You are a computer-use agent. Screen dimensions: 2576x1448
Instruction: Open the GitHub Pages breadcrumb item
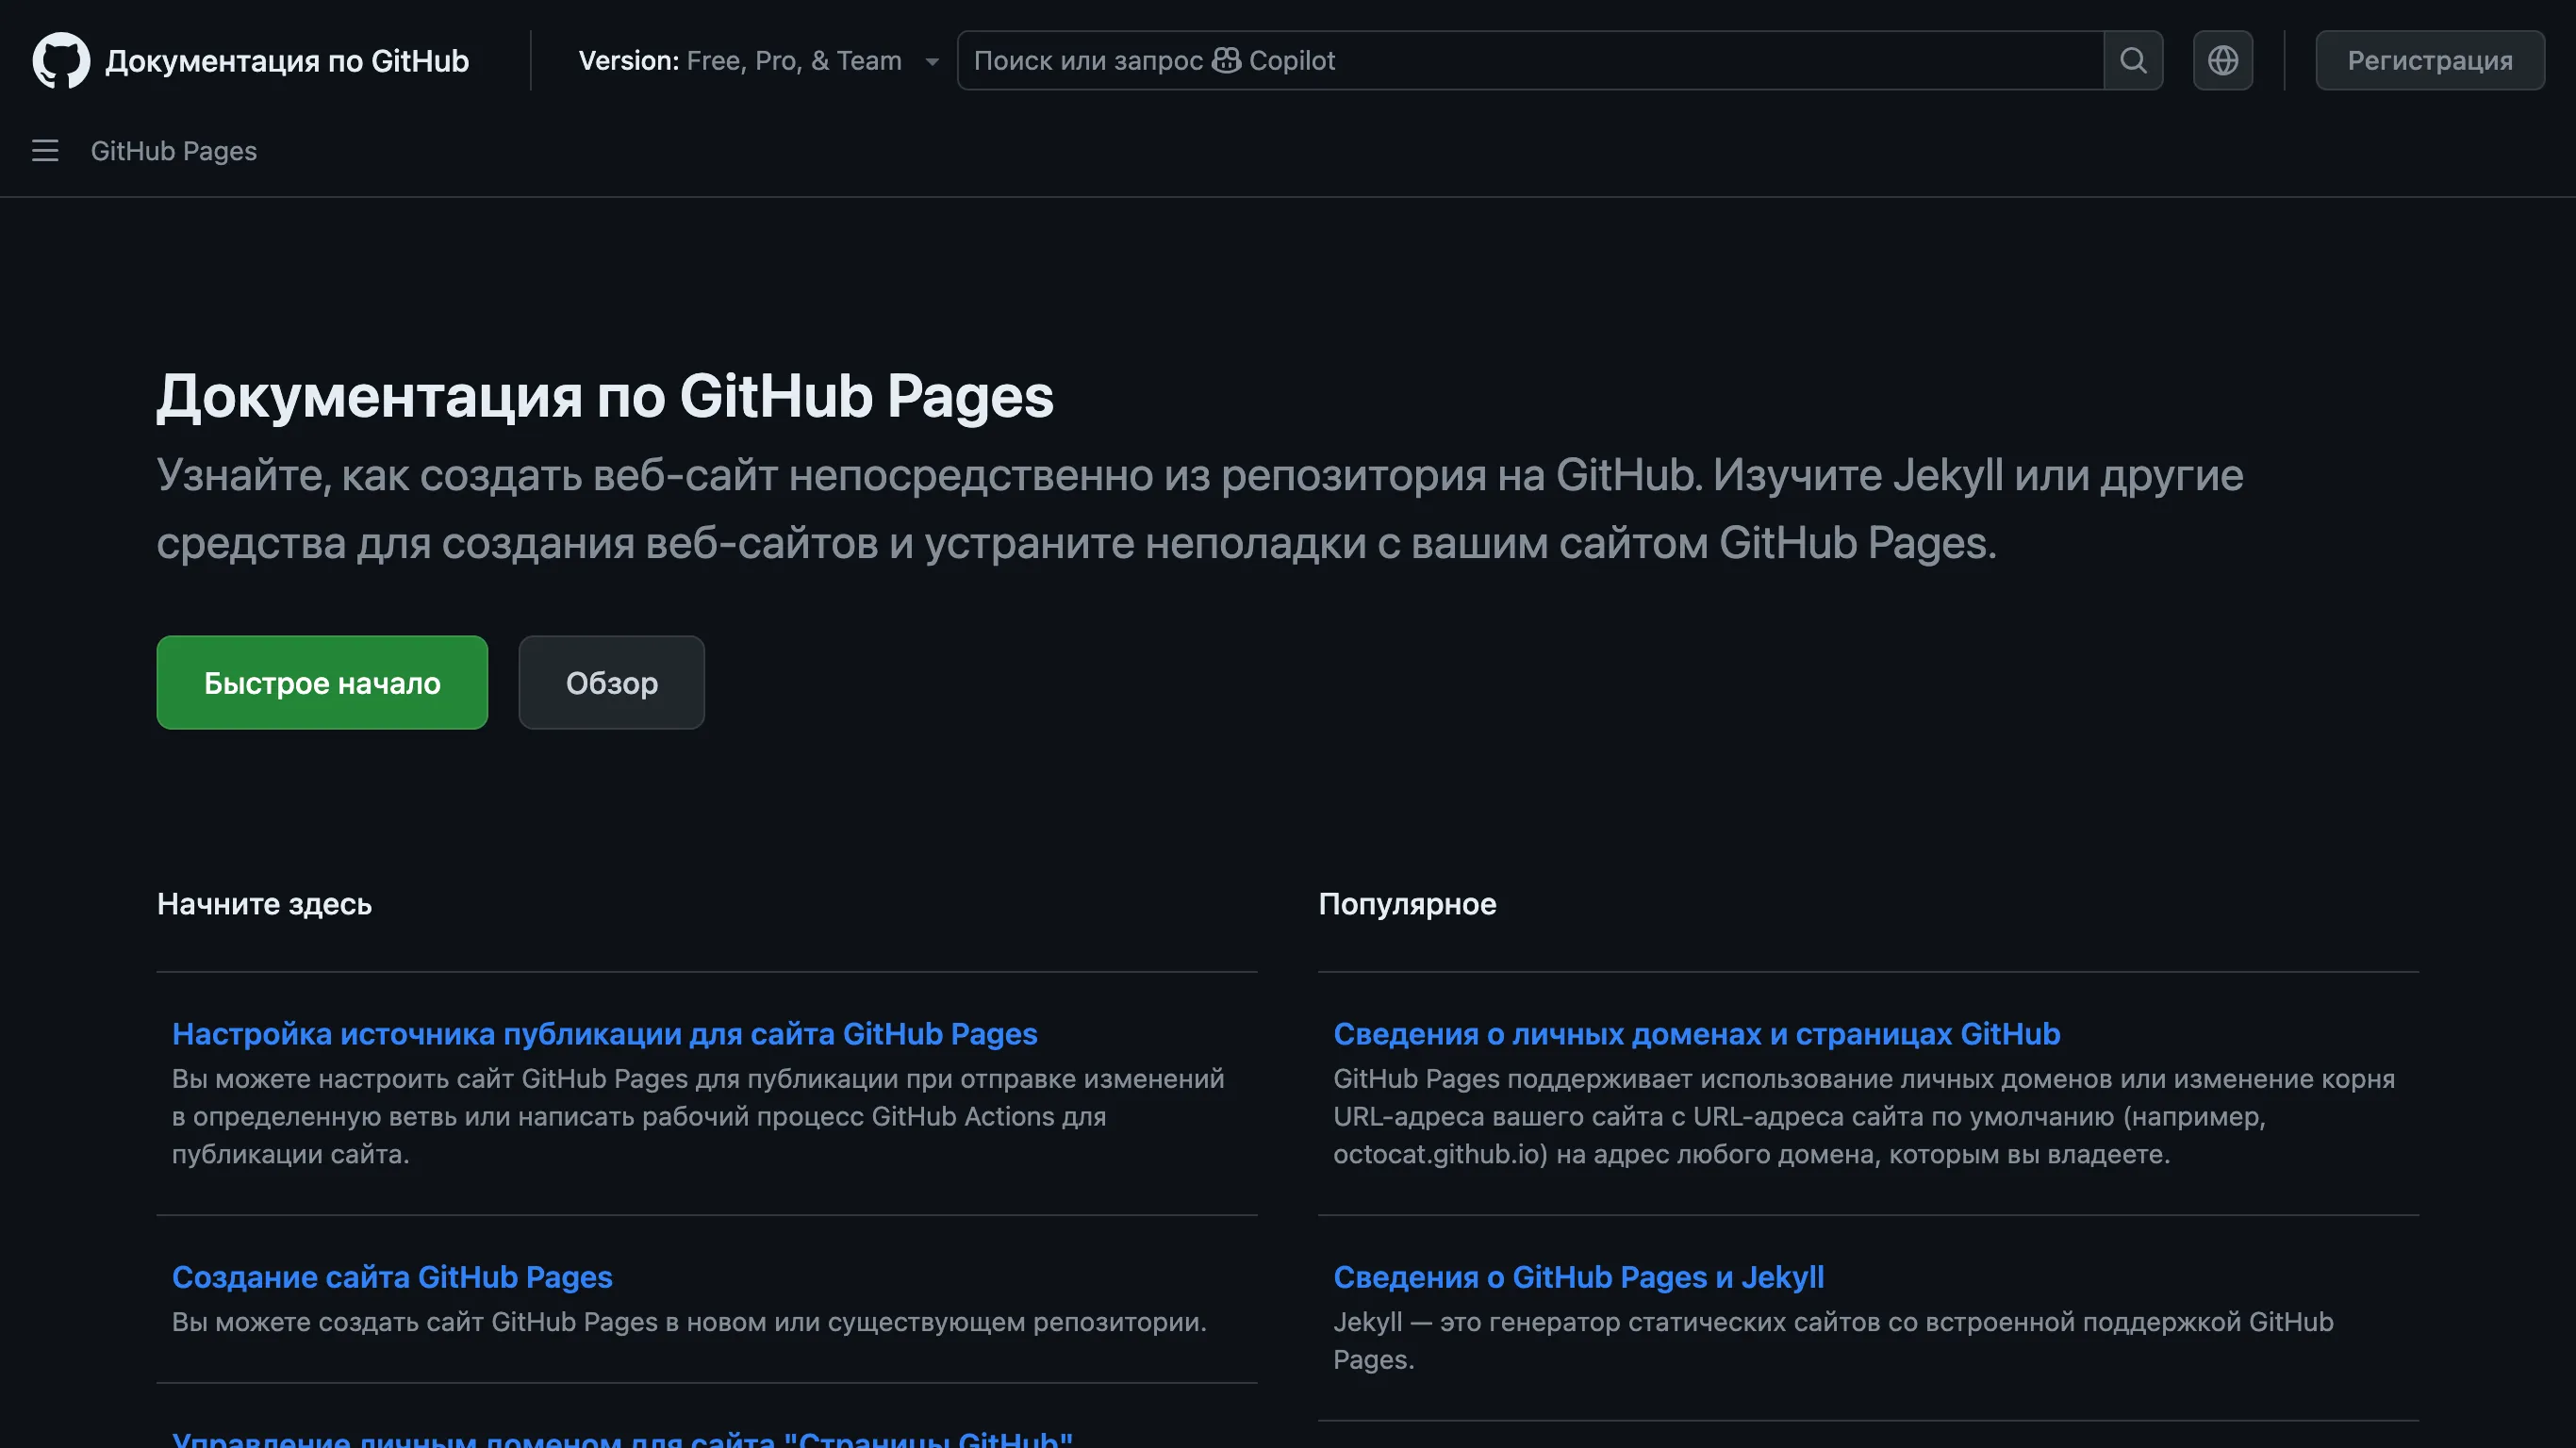point(173,151)
